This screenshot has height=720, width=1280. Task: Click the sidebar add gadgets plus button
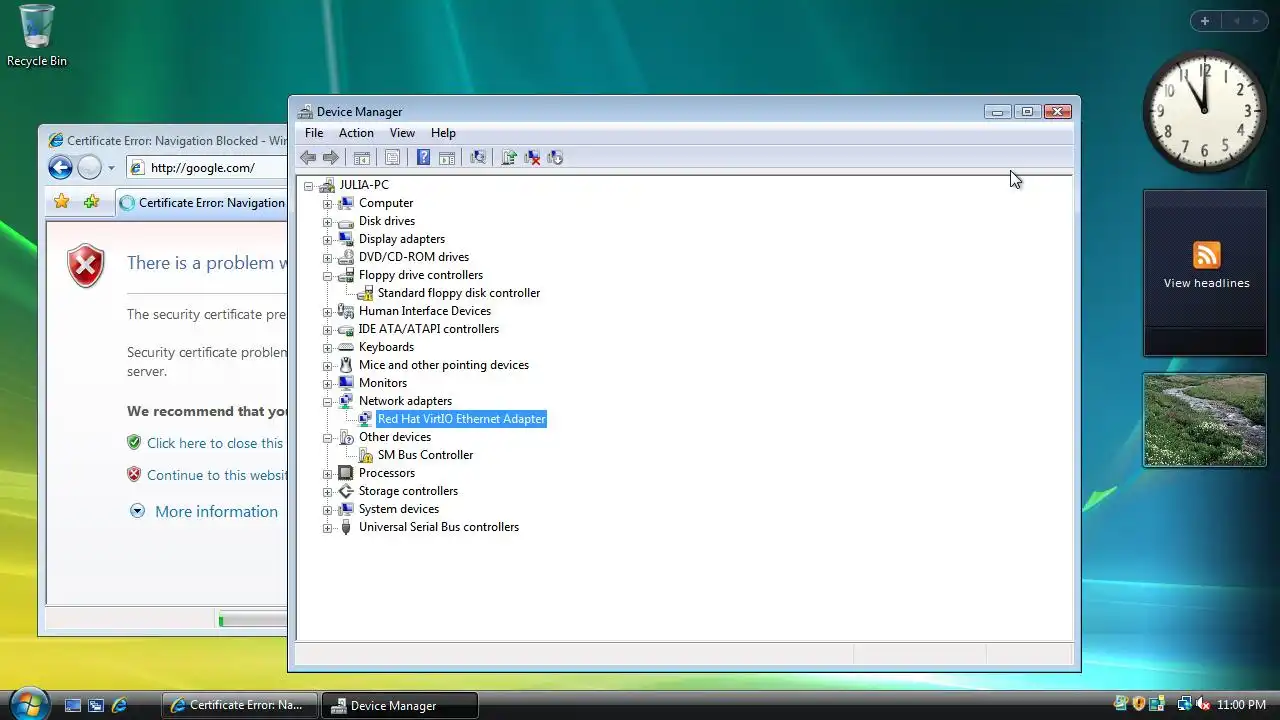(1205, 21)
